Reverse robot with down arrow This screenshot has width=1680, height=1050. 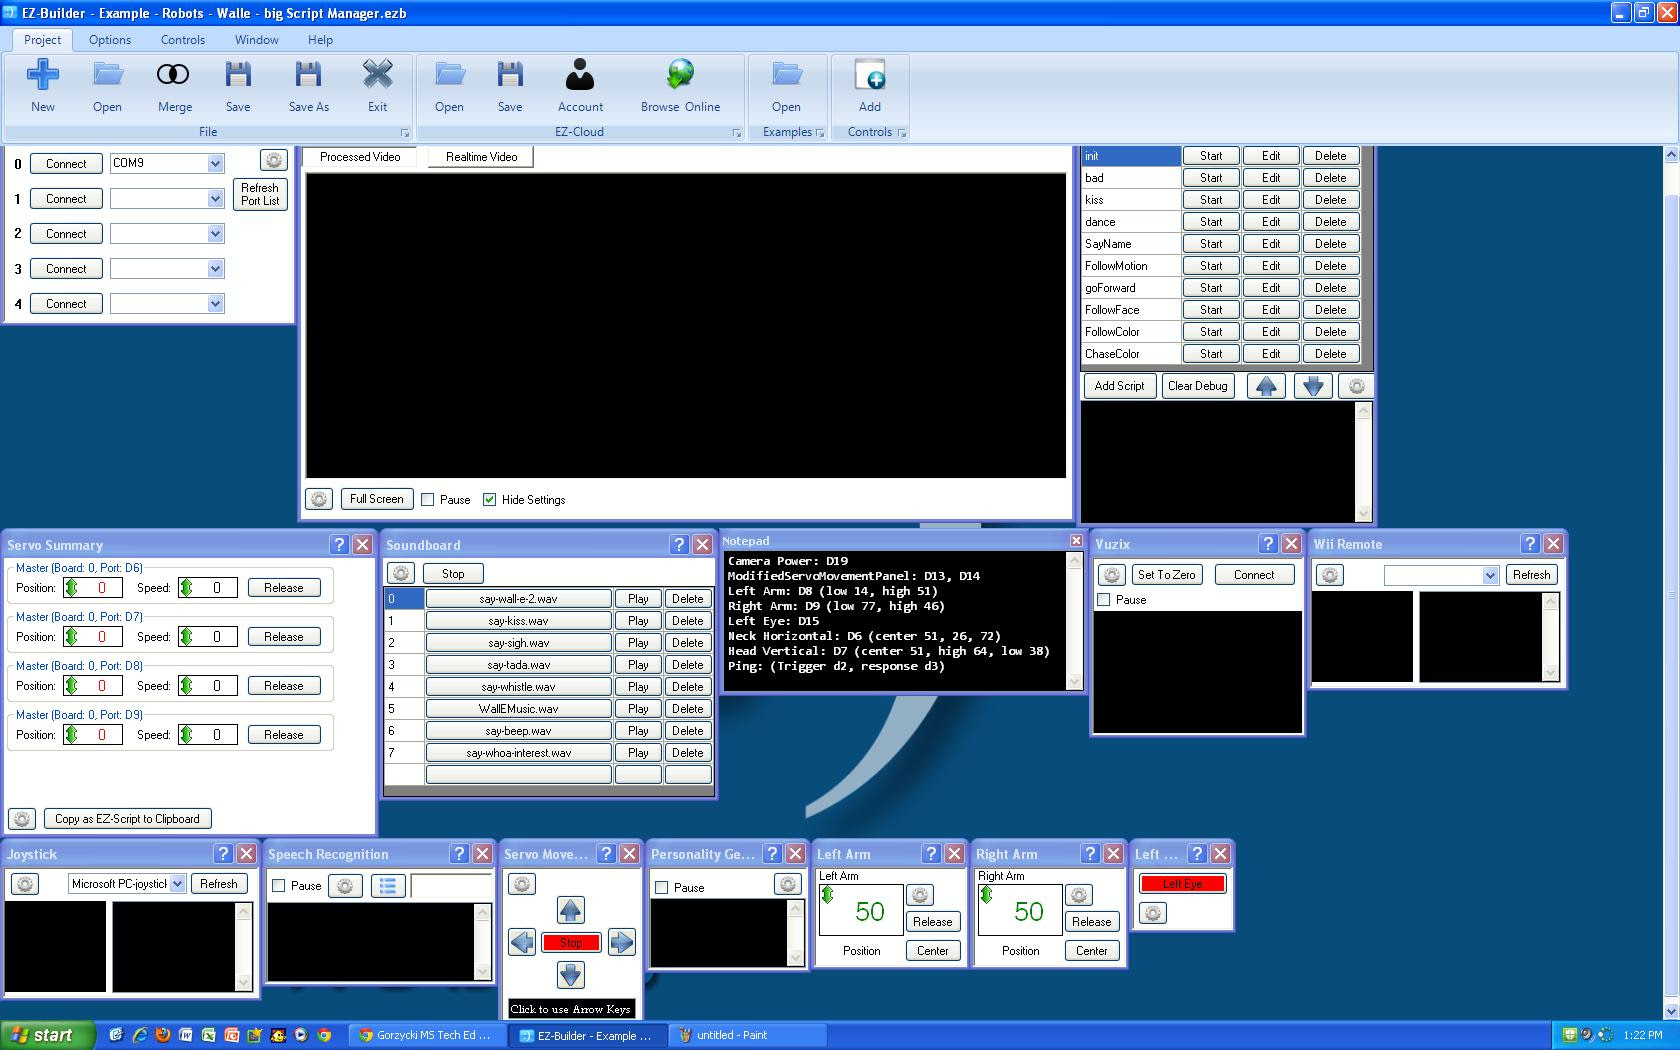(570, 975)
